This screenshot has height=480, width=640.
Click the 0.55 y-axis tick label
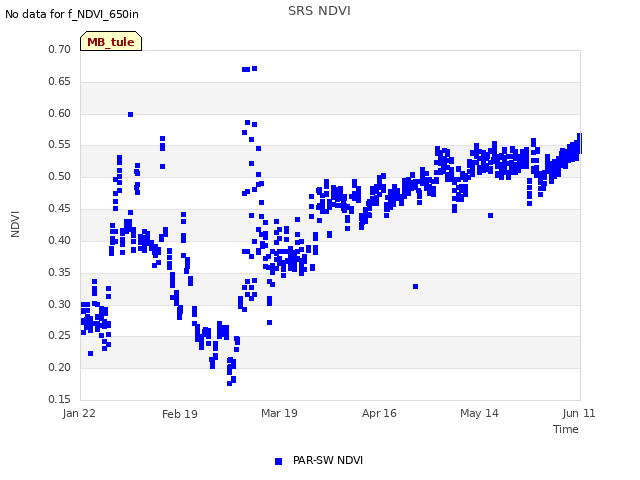click(60, 144)
